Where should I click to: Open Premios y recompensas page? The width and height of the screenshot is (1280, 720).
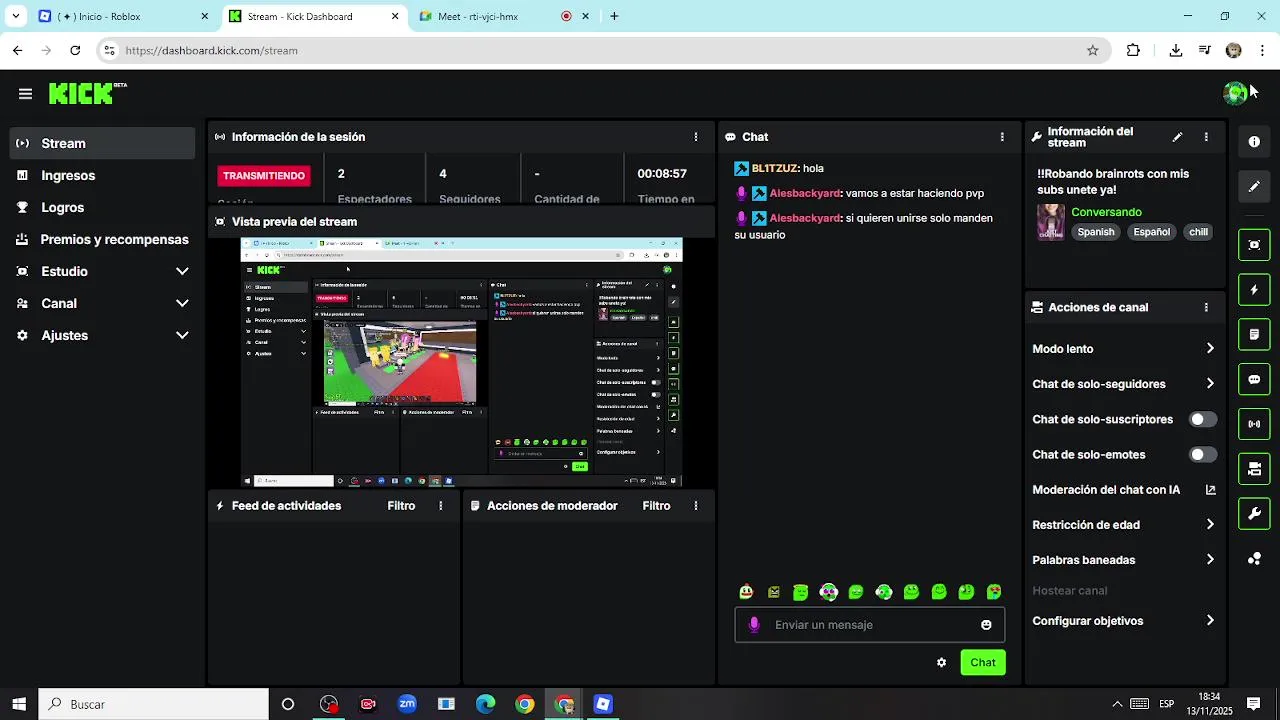tap(103, 240)
